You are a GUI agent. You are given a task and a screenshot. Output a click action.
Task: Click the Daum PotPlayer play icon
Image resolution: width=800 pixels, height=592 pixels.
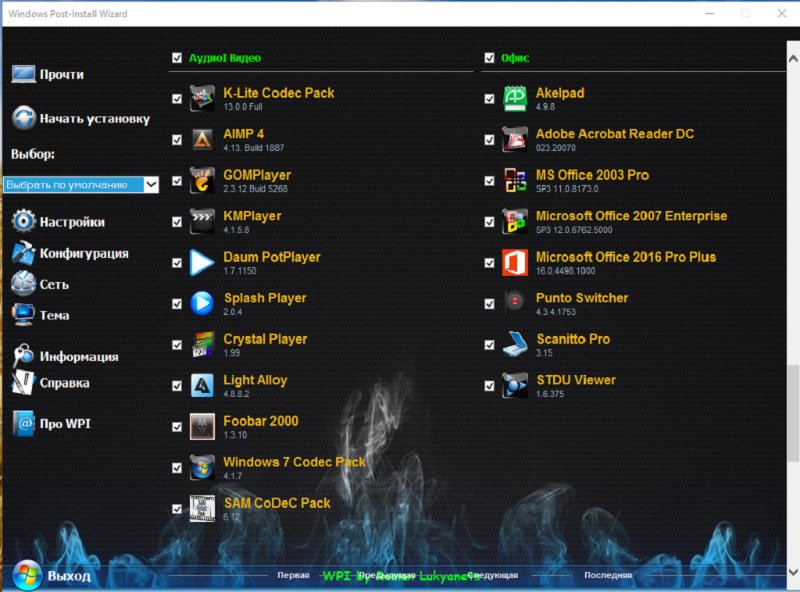pyautogui.click(x=202, y=262)
